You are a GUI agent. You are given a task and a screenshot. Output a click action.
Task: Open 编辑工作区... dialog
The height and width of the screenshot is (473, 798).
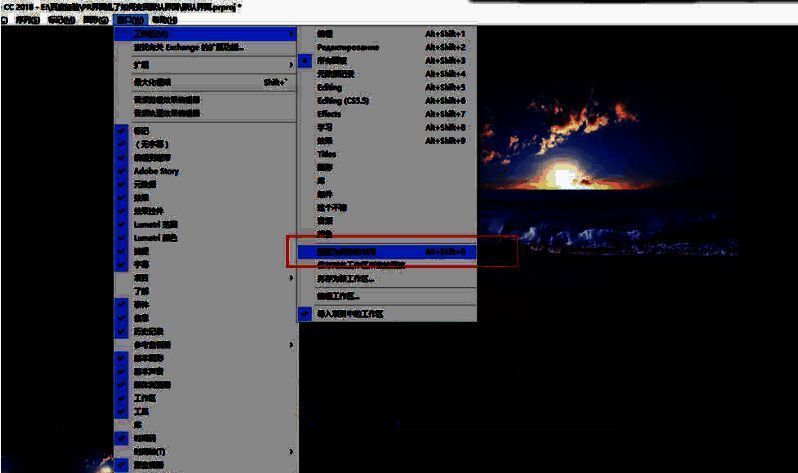coord(338,296)
